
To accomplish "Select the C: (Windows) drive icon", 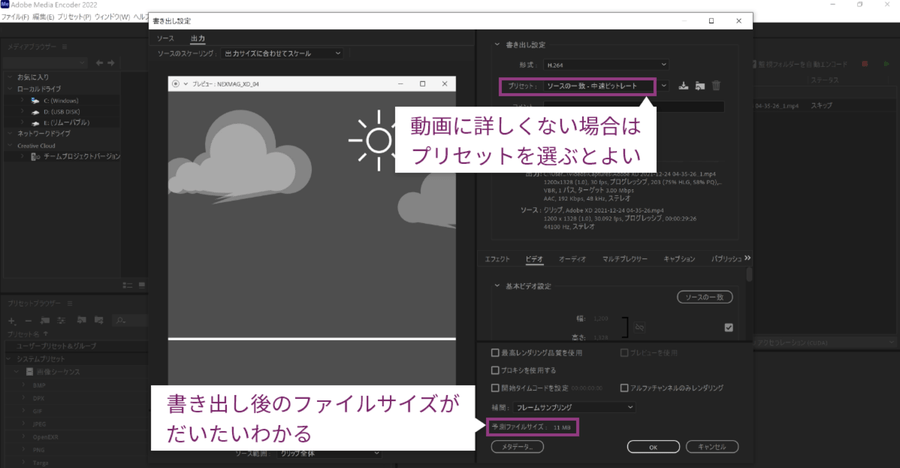I will [x=35, y=101].
